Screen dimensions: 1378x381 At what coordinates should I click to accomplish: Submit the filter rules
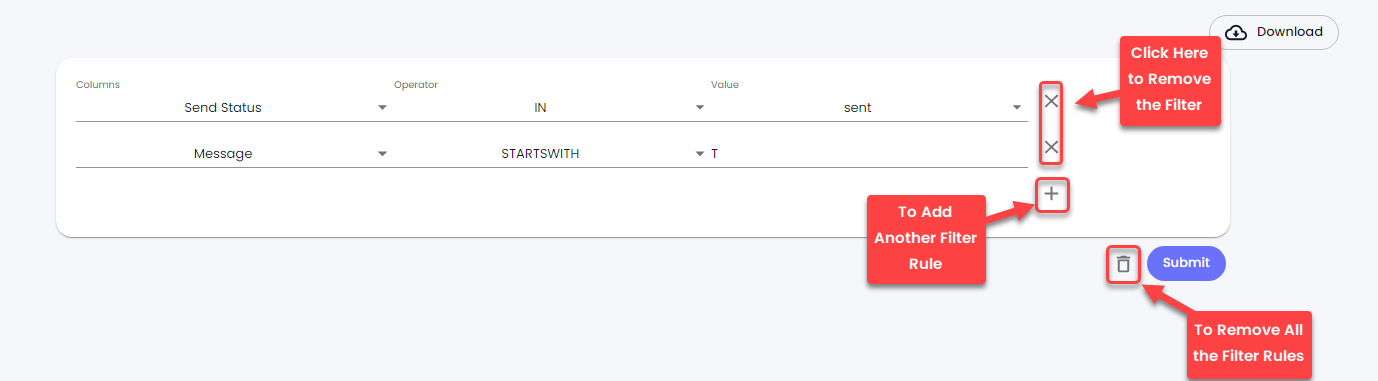pos(1186,263)
